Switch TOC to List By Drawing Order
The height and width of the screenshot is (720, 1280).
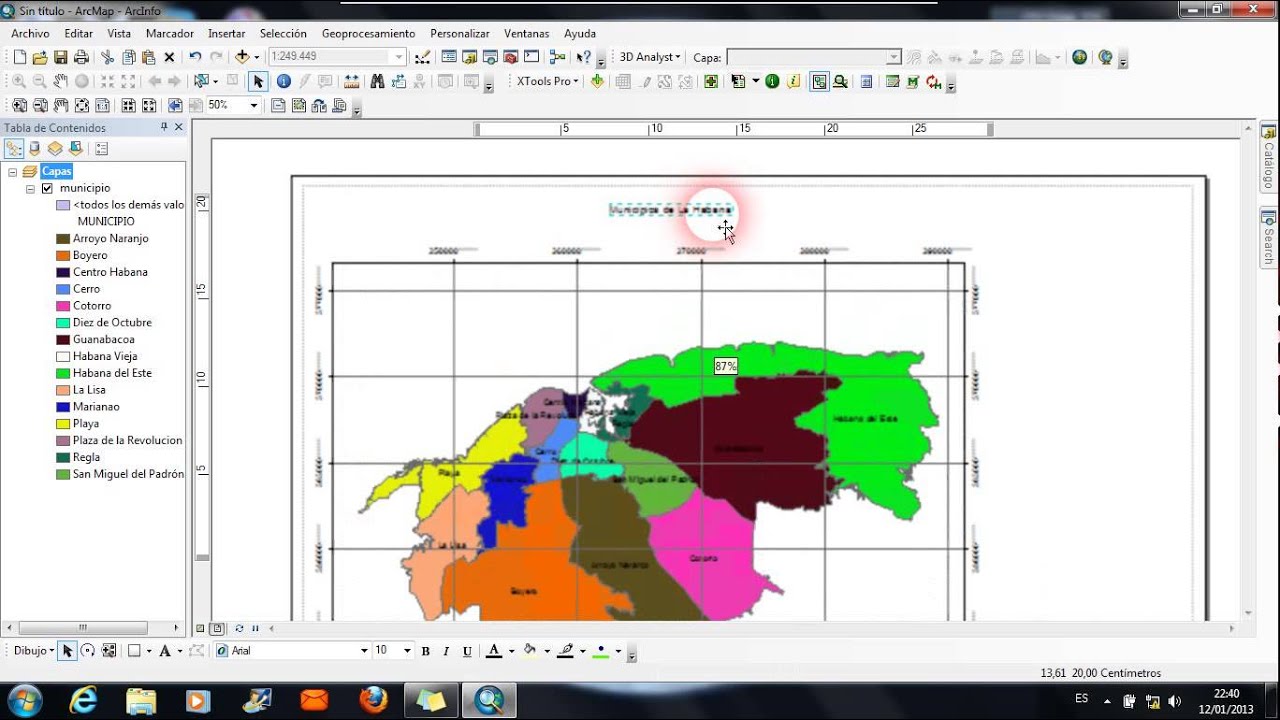(14, 148)
